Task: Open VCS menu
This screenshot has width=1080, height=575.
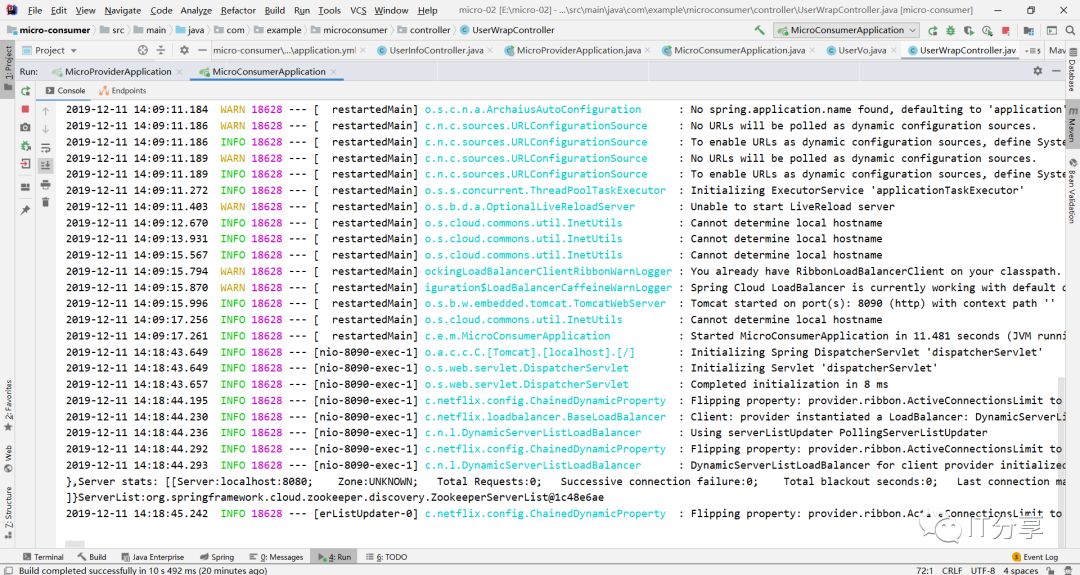Action: [358, 10]
